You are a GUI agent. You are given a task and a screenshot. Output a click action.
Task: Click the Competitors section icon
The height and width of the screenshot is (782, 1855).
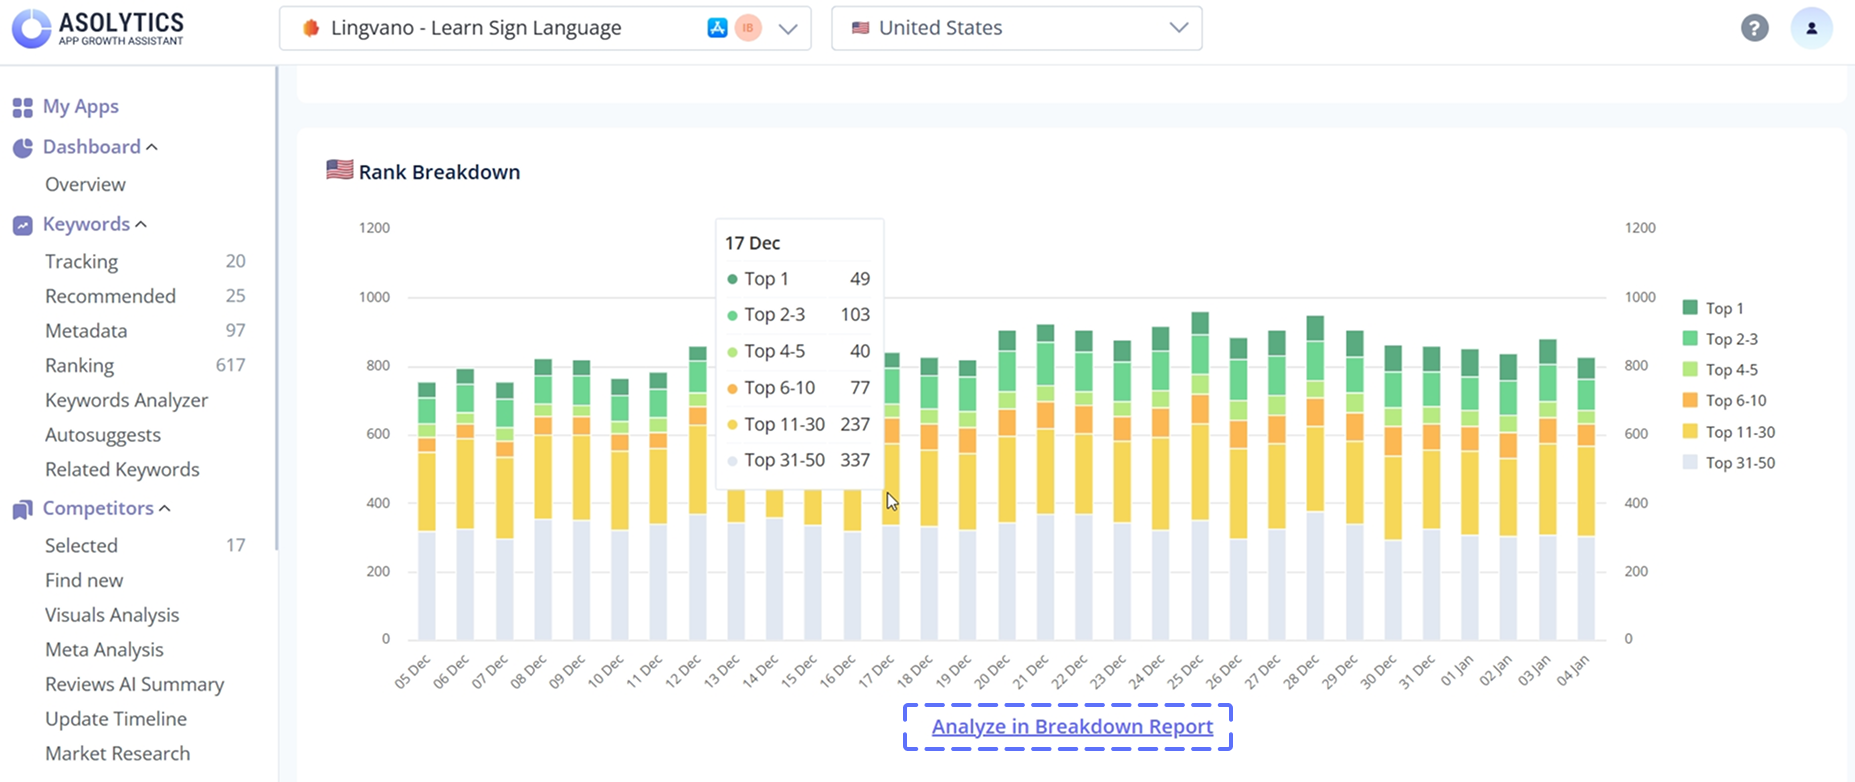22,509
